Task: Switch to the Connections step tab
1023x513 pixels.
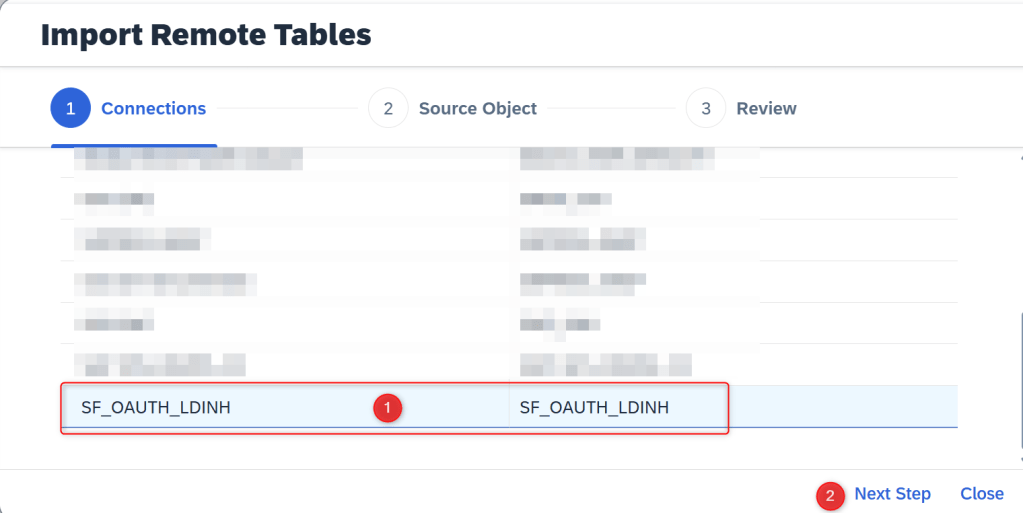Action: pyautogui.click(x=153, y=109)
